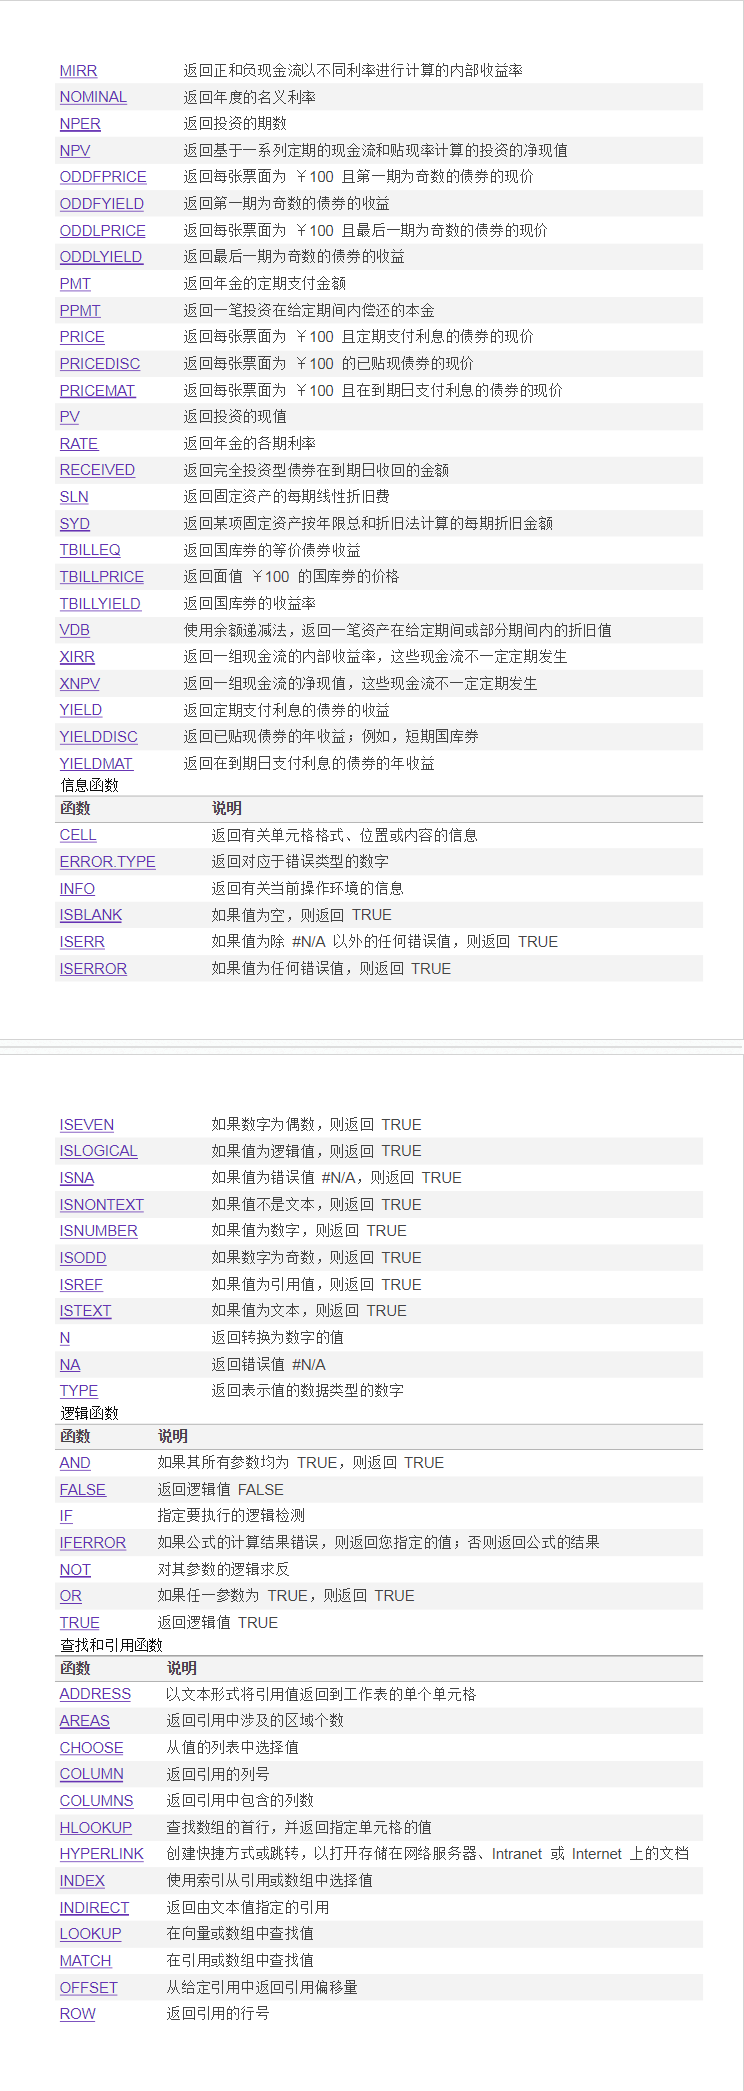Open the ODDLPRICE function link

(103, 231)
